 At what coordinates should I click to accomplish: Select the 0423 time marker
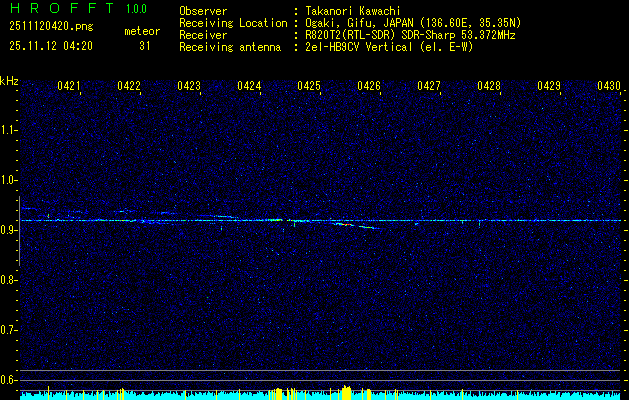189,87
